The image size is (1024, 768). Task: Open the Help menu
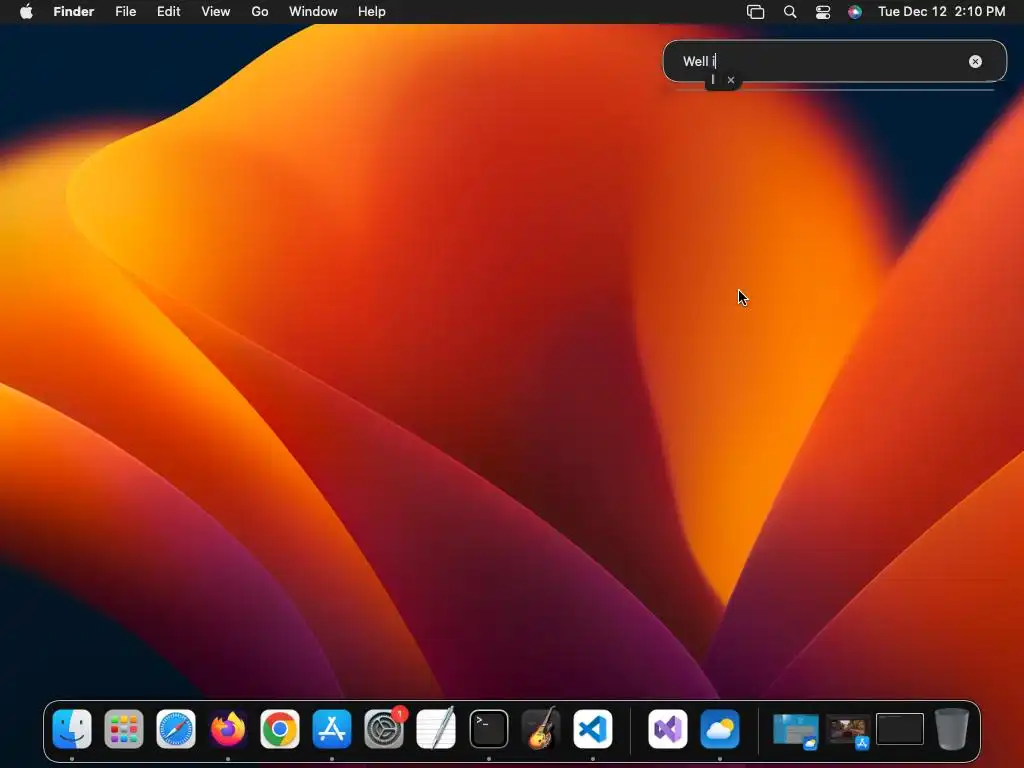pyautogui.click(x=372, y=12)
